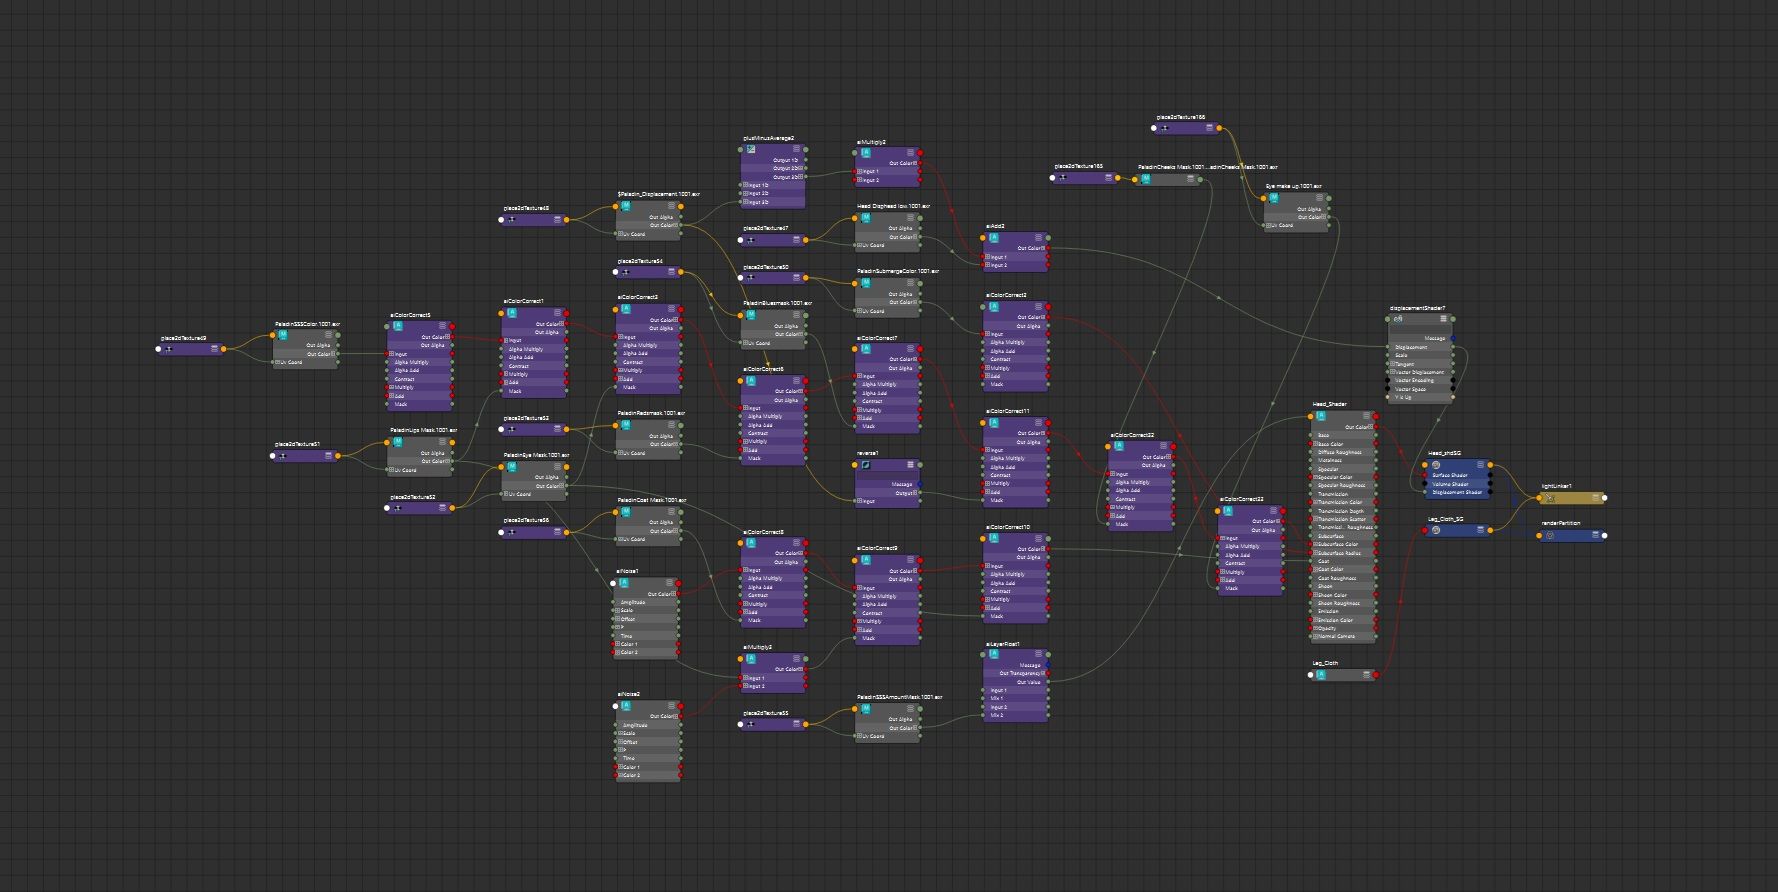Select the PaladinSSSColor.1001.exr file node icon
The width and height of the screenshot is (1778, 892).
tap(284, 336)
